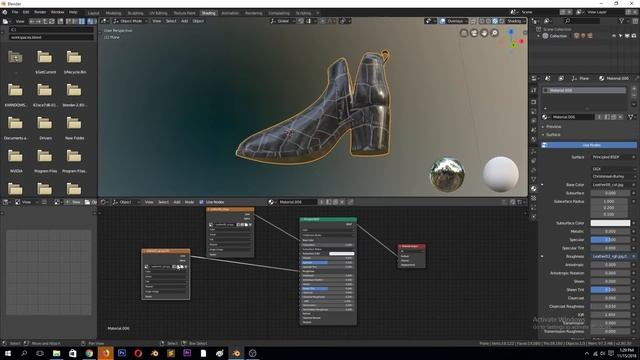Open the GGX distribution dropdown
Screen dimensions: 640x360
(x=613, y=169)
